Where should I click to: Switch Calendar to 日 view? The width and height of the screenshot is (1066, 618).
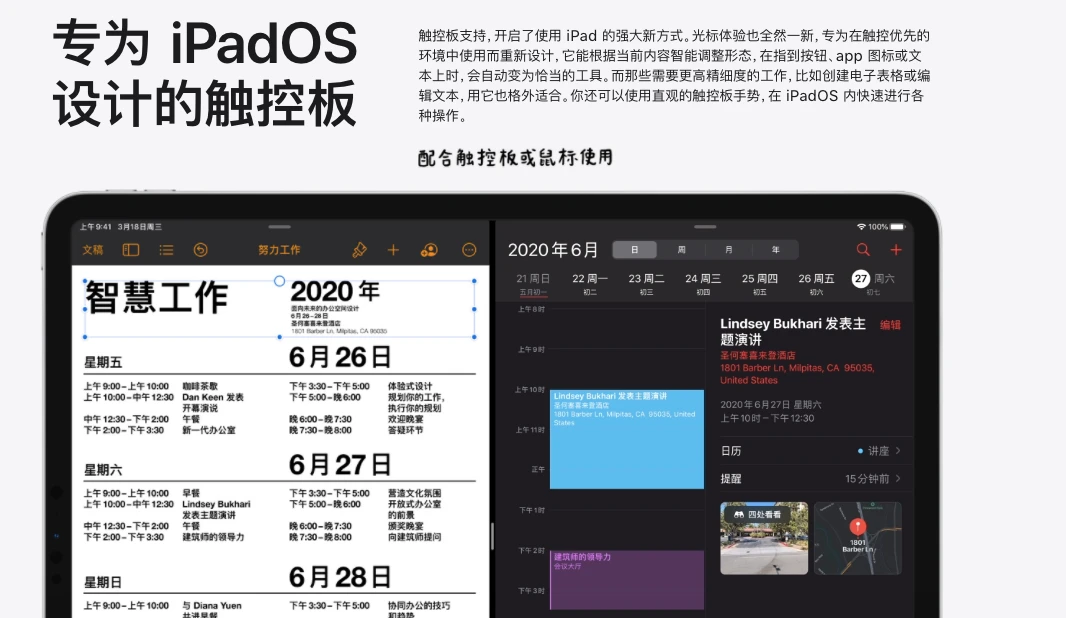click(634, 250)
